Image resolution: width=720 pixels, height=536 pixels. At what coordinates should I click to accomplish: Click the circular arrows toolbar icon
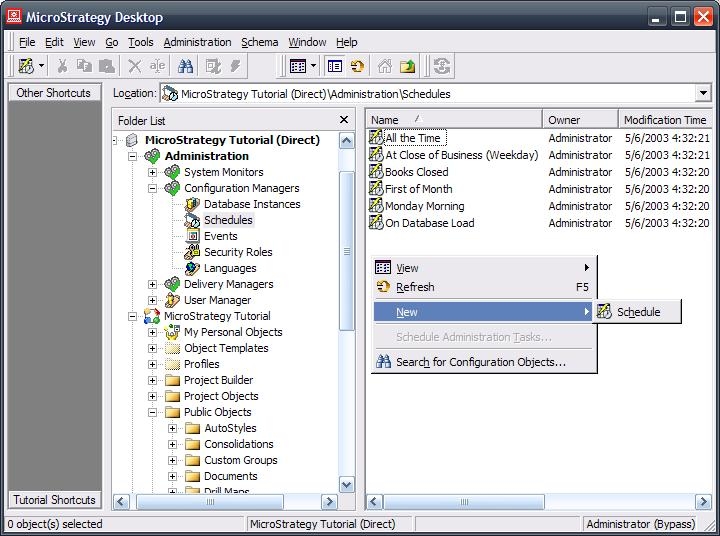coord(442,67)
